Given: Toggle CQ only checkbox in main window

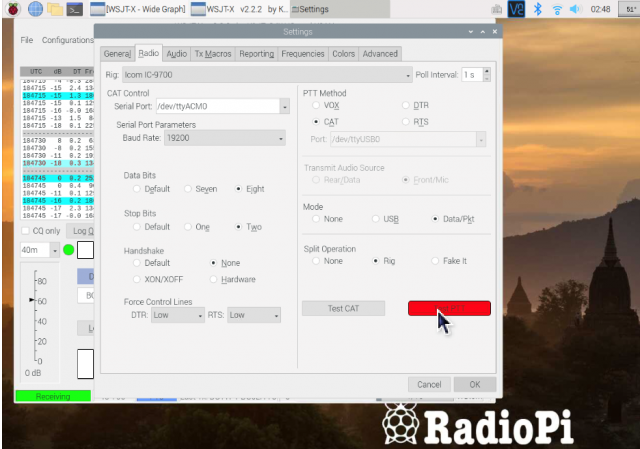Looking at the screenshot, I should point(25,231).
